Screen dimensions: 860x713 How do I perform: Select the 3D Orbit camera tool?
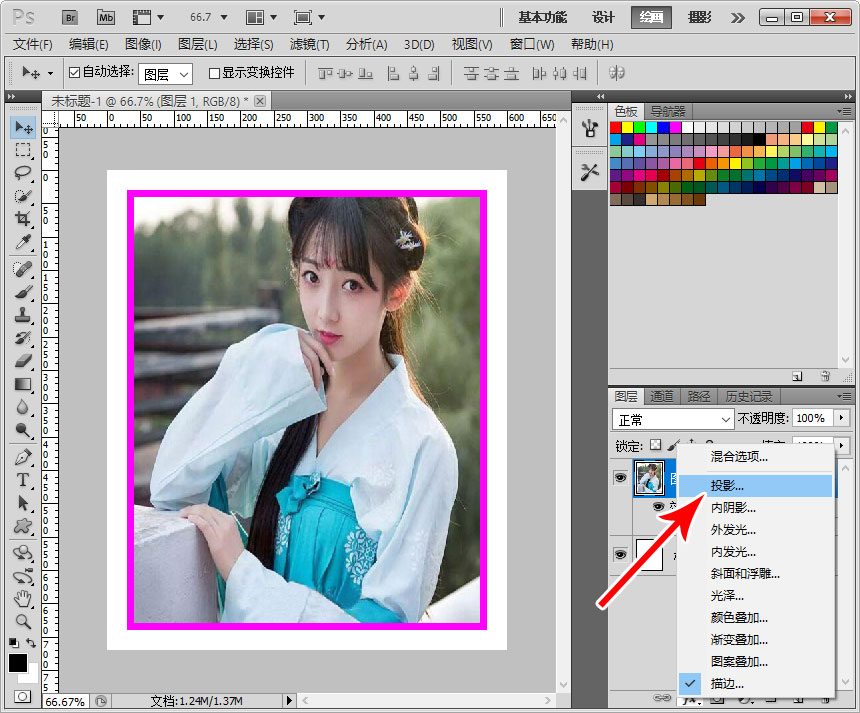pyautogui.click(x=23, y=576)
